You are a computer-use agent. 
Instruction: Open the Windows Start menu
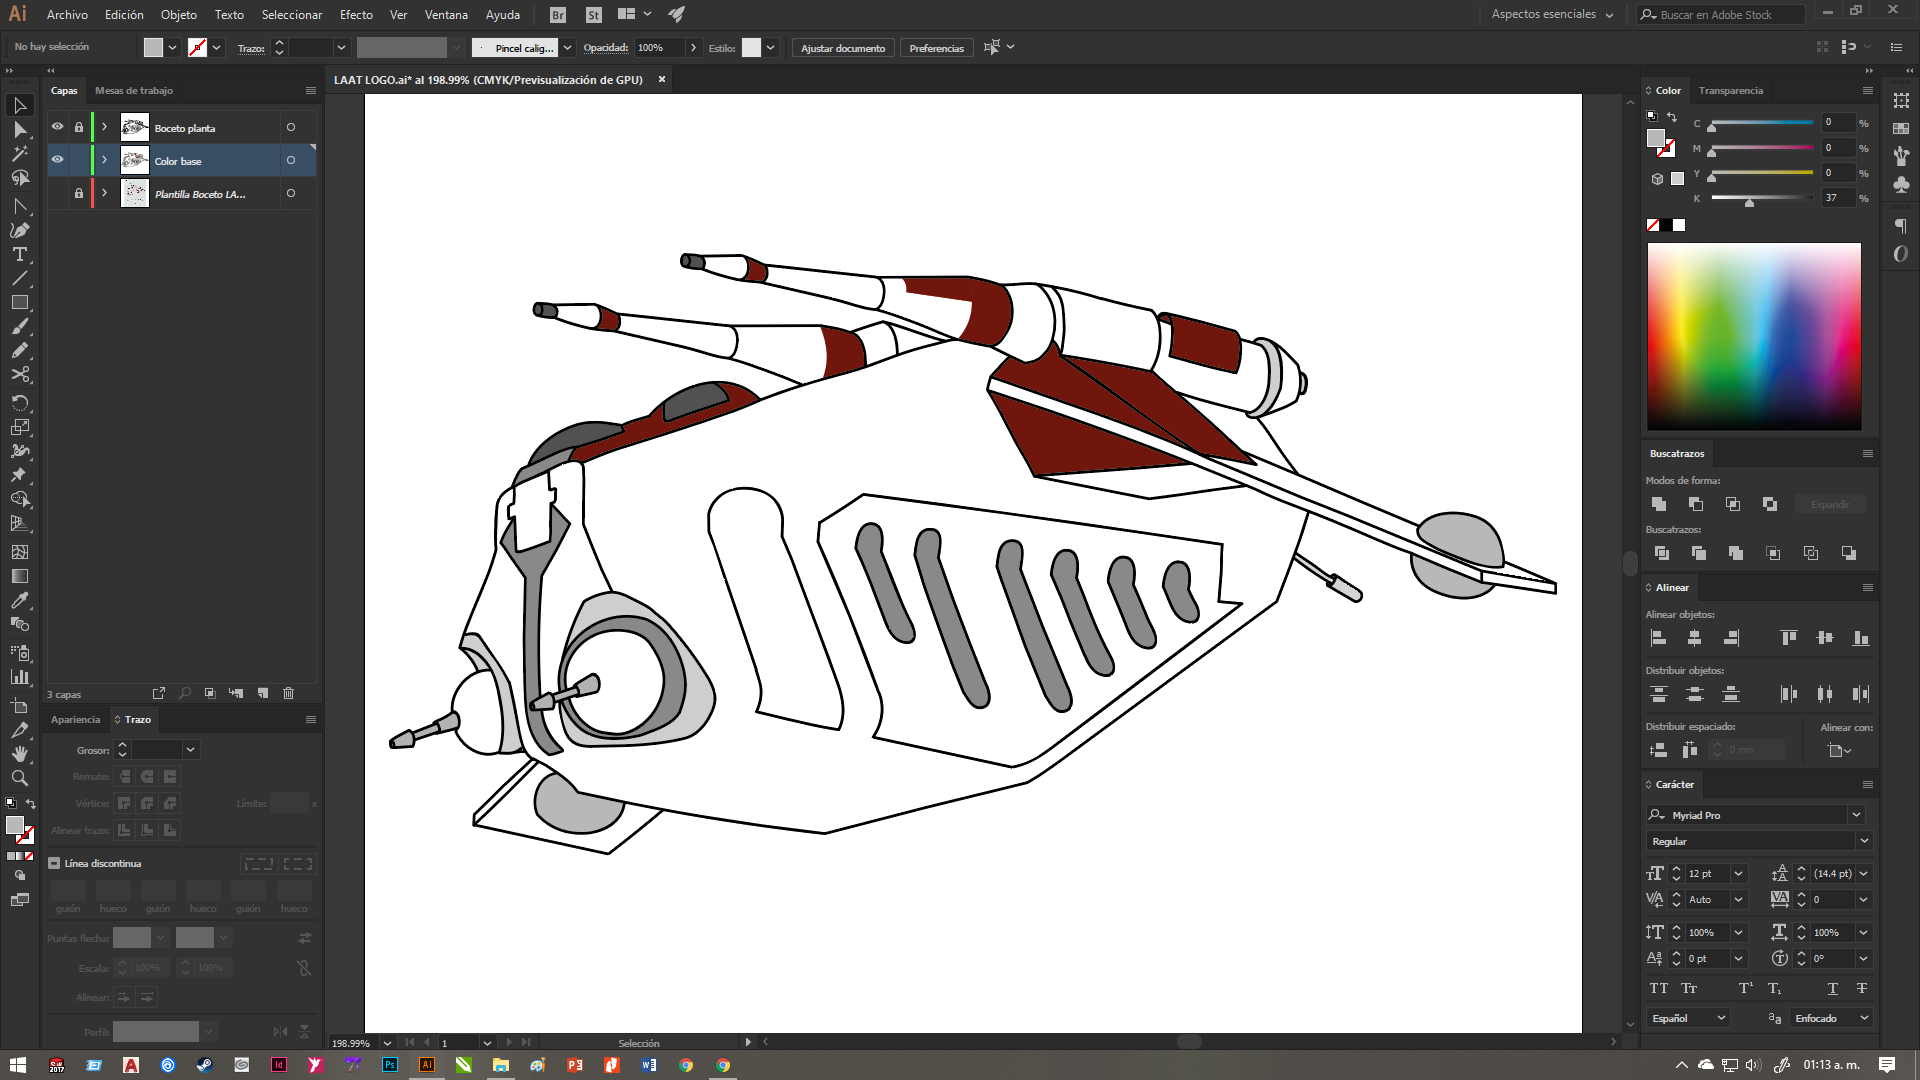tap(18, 1065)
